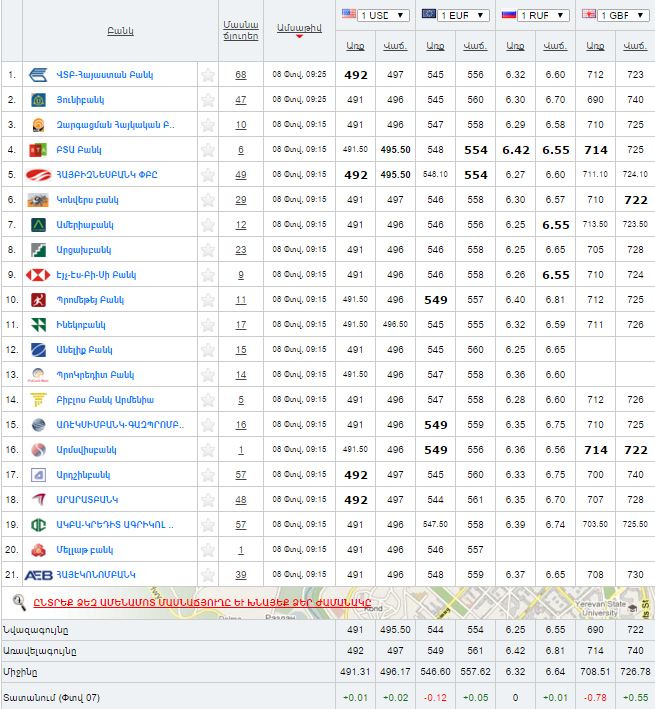This screenshot has height=709, width=655.
Task: Click branch count 68 for ՎՏԲ-Հայաստան Բանկ
Action: [240, 75]
